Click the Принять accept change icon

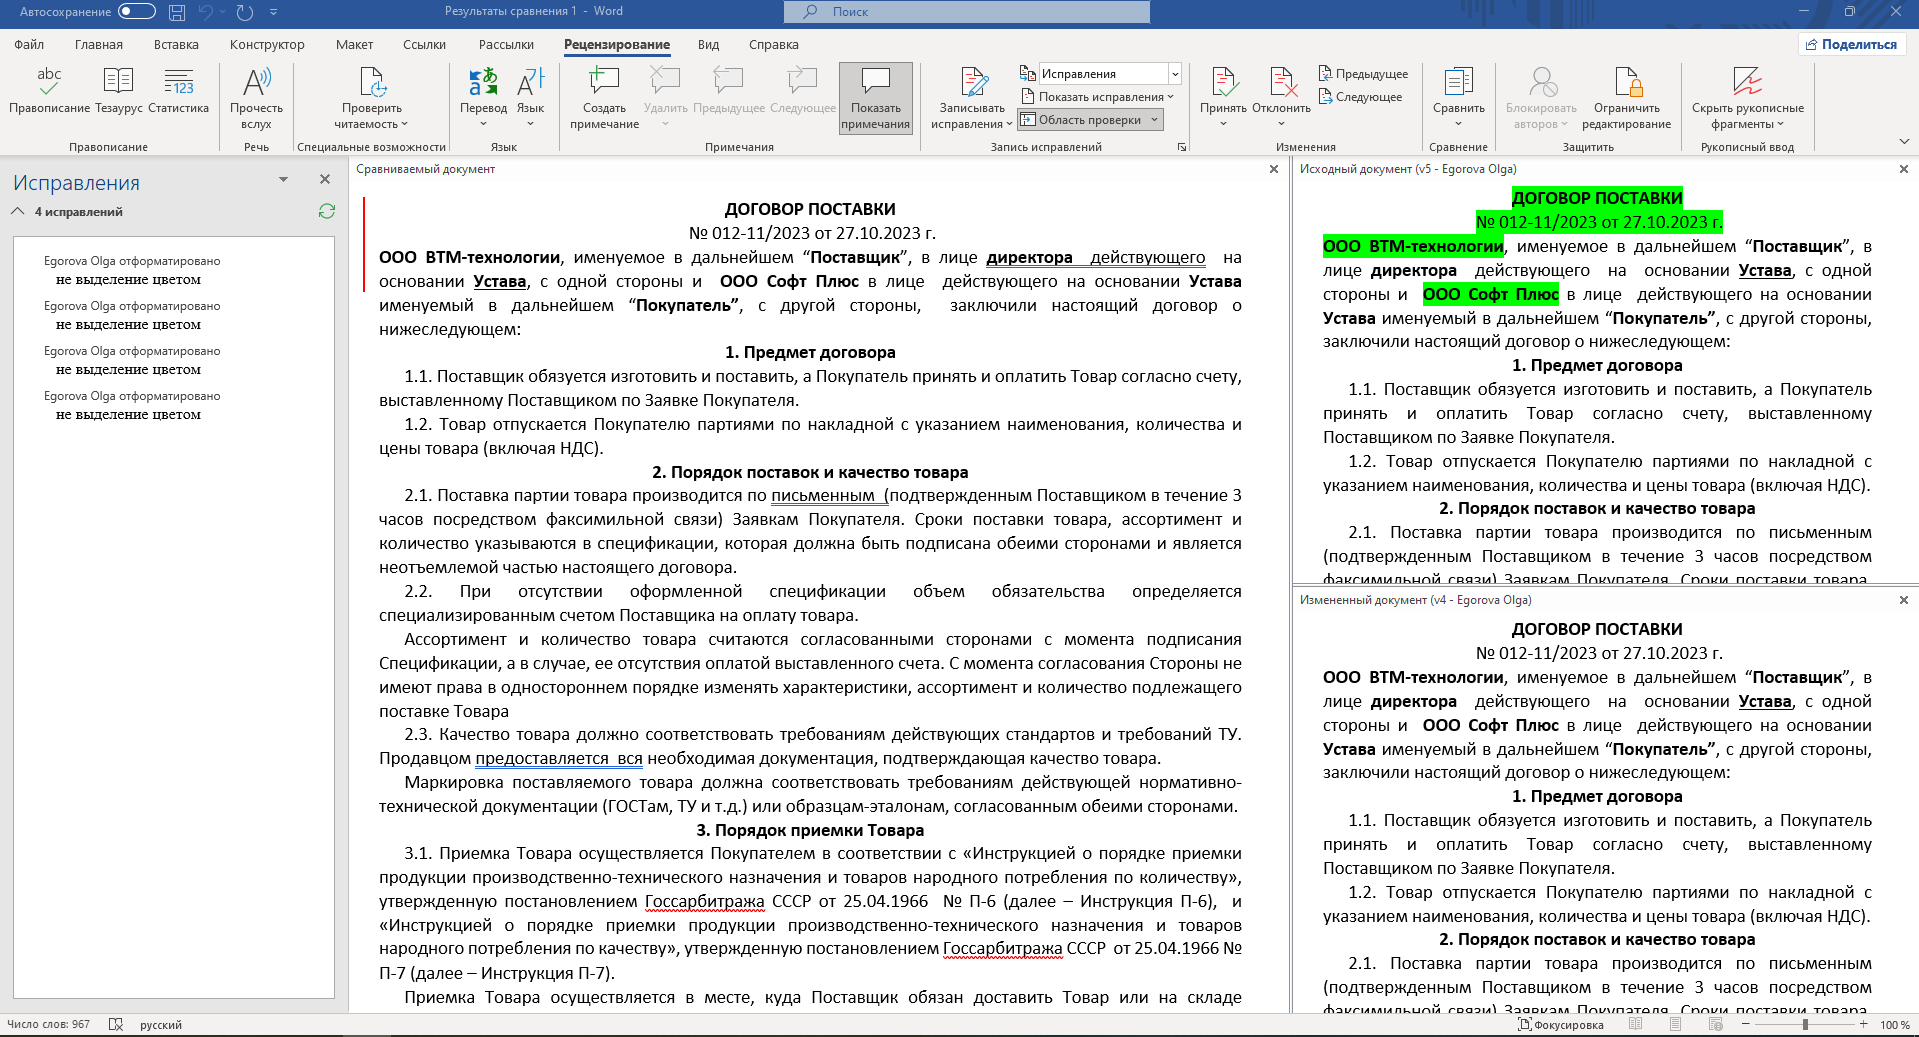[1223, 82]
